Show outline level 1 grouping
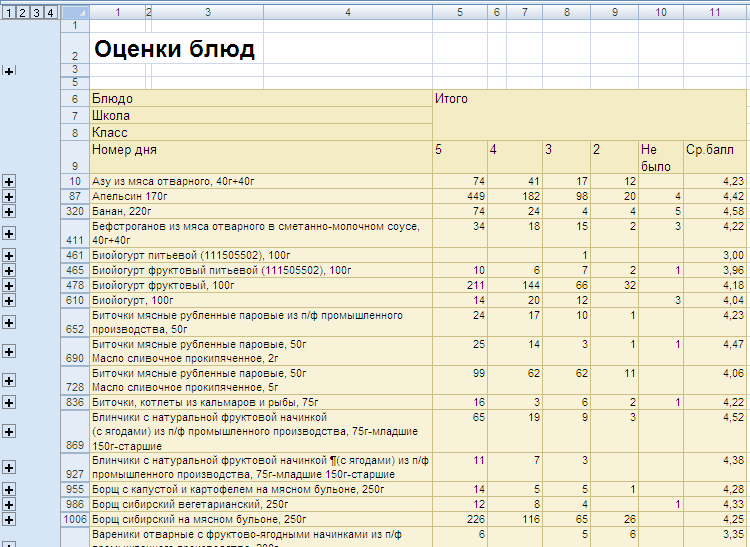This screenshot has height=547, width=750. click(x=9, y=12)
